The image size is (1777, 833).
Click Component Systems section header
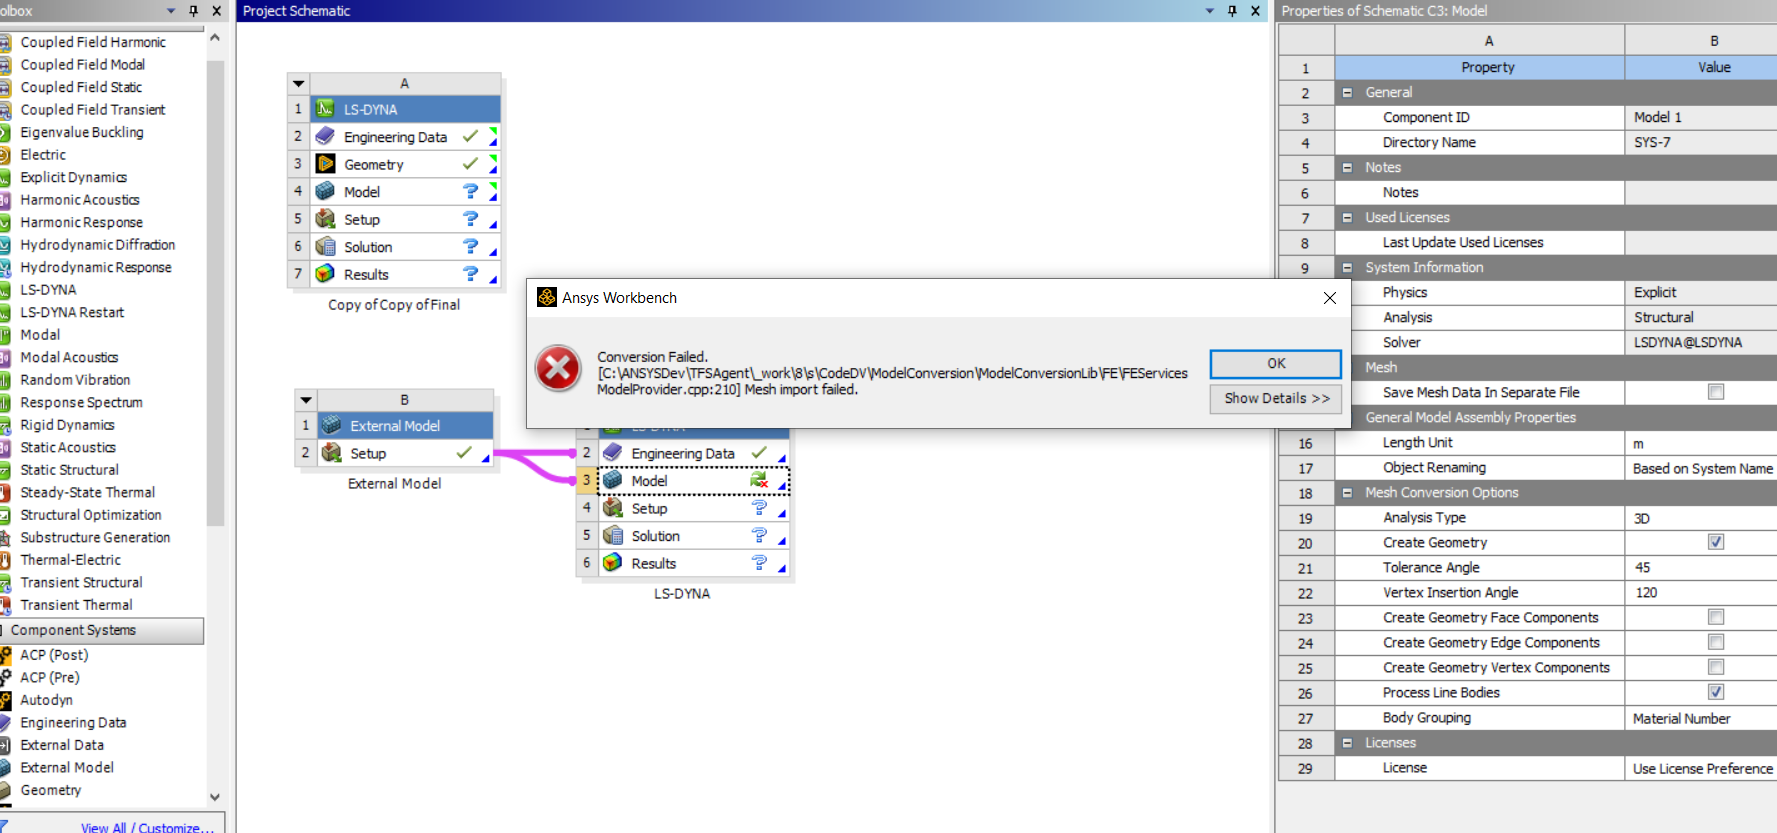(102, 630)
